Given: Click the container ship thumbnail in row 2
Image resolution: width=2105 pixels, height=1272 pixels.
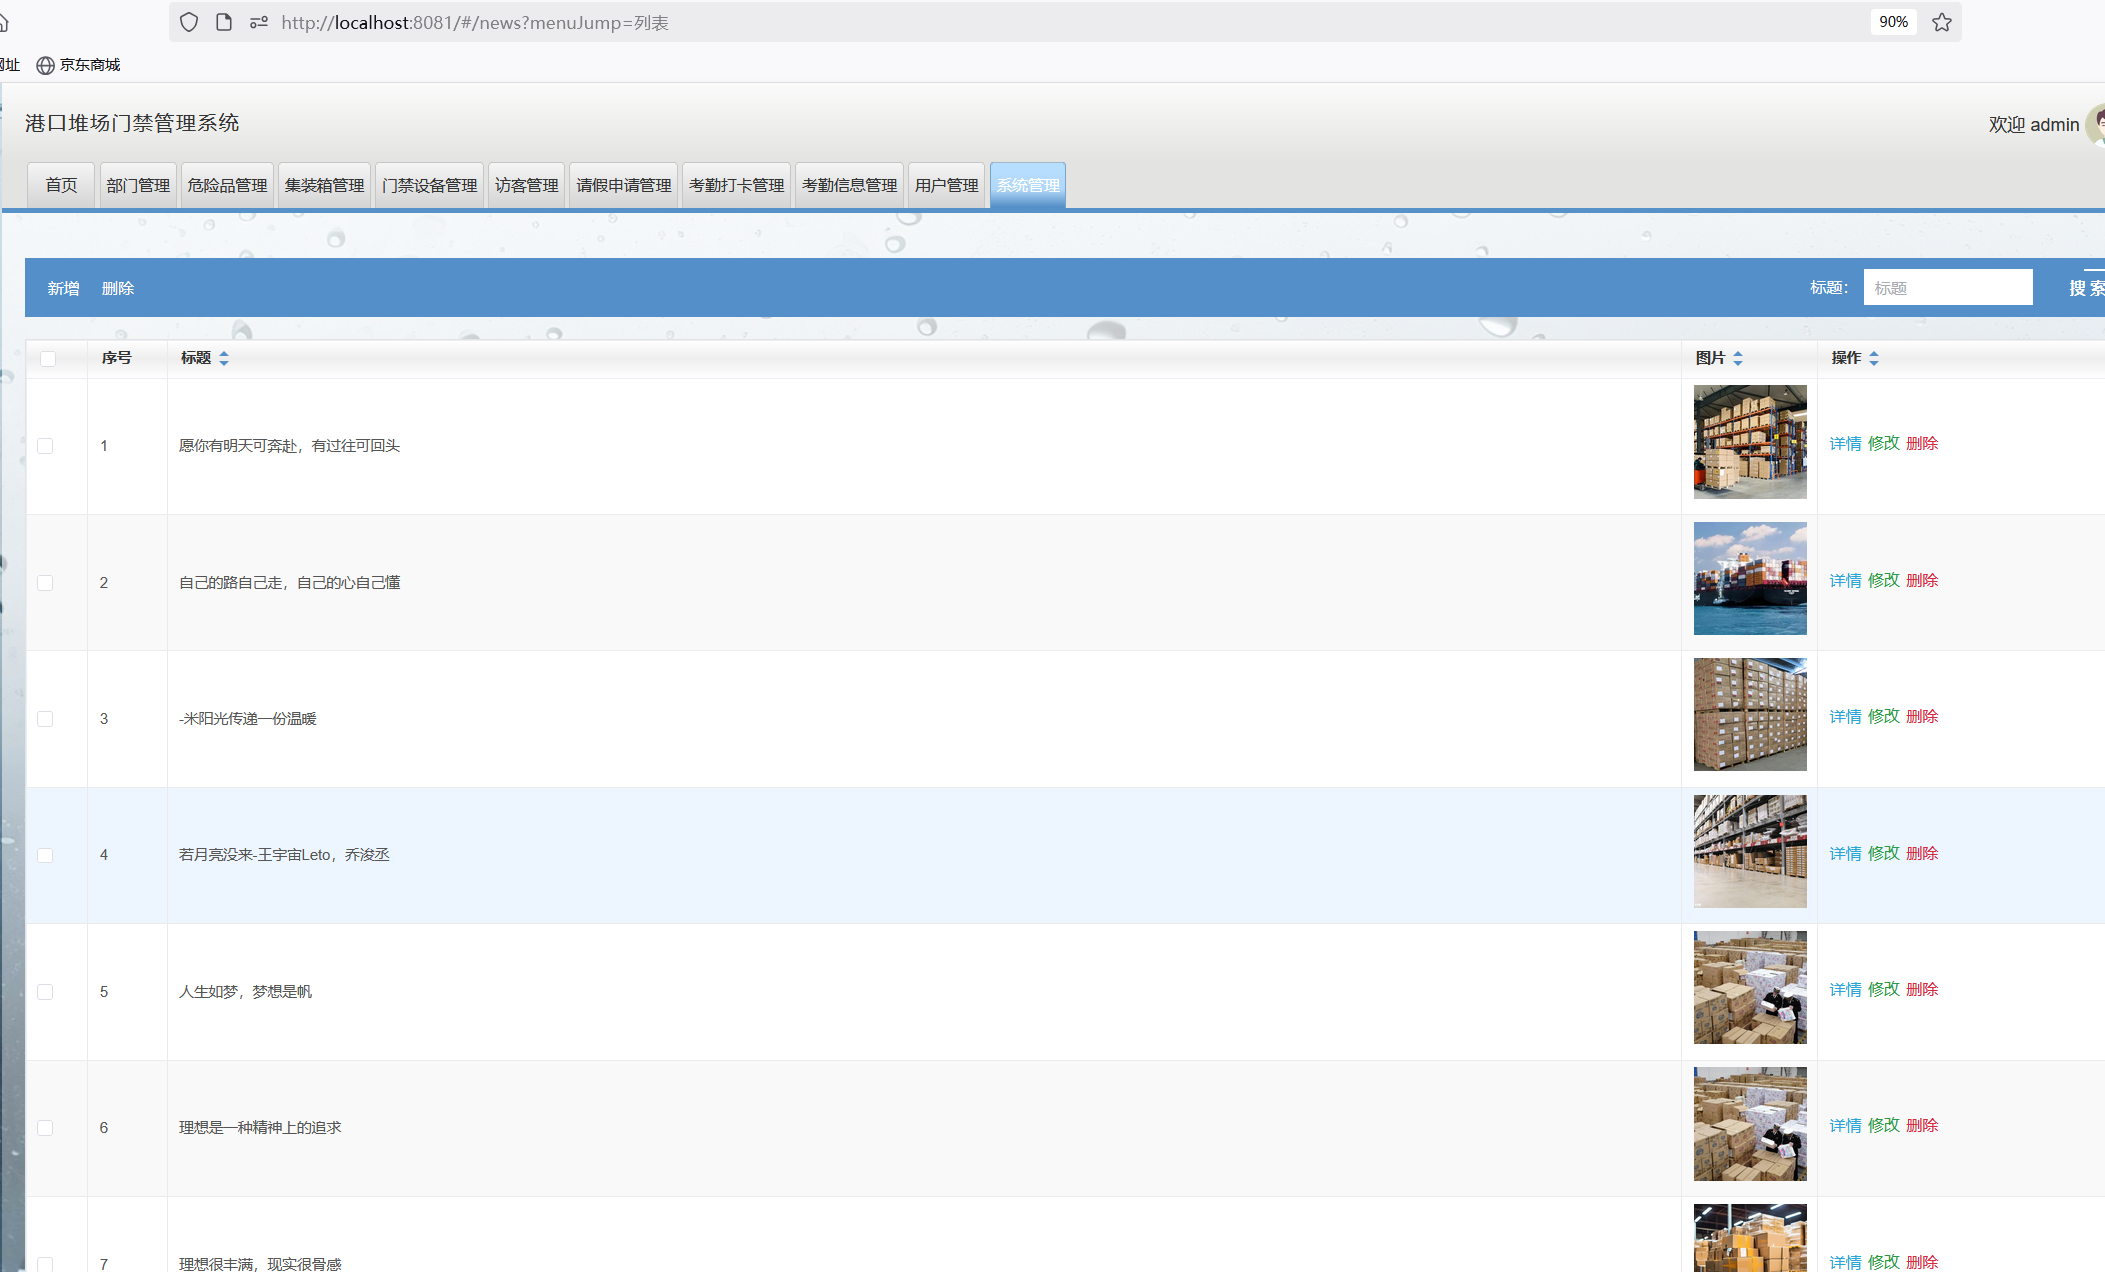Looking at the screenshot, I should [x=1749, y=578].
